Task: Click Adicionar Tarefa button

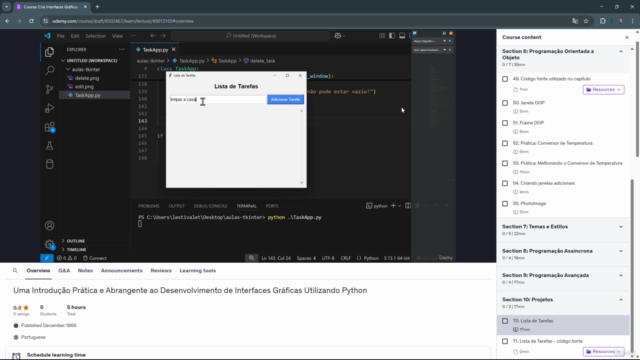Action: [285, 100]
